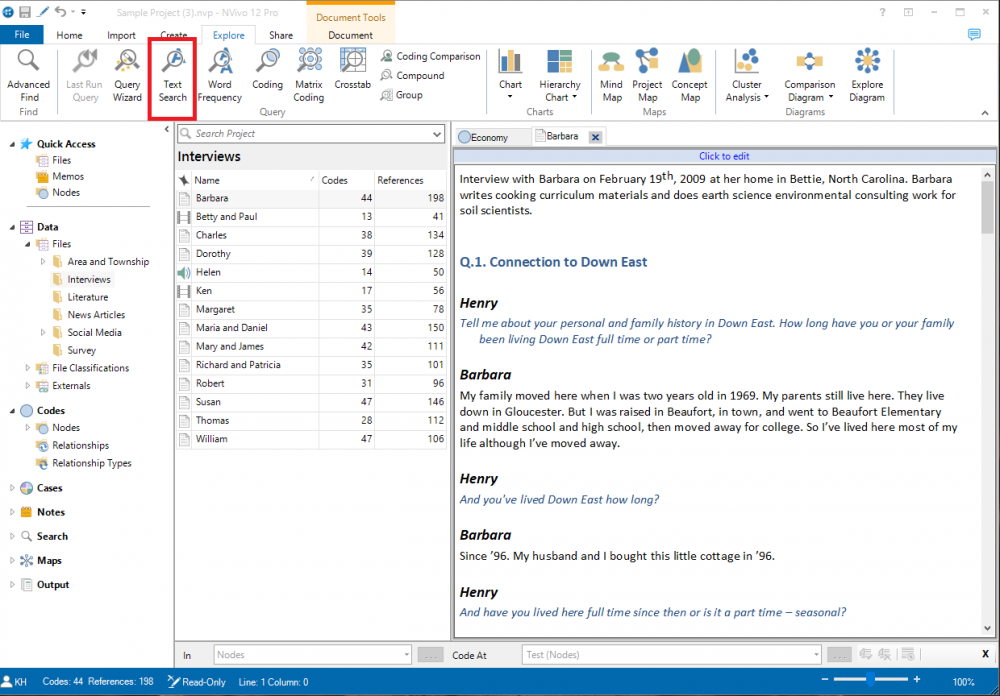
Task: Click the Undo arrow in title bar
Action: [x=60, y=12]
